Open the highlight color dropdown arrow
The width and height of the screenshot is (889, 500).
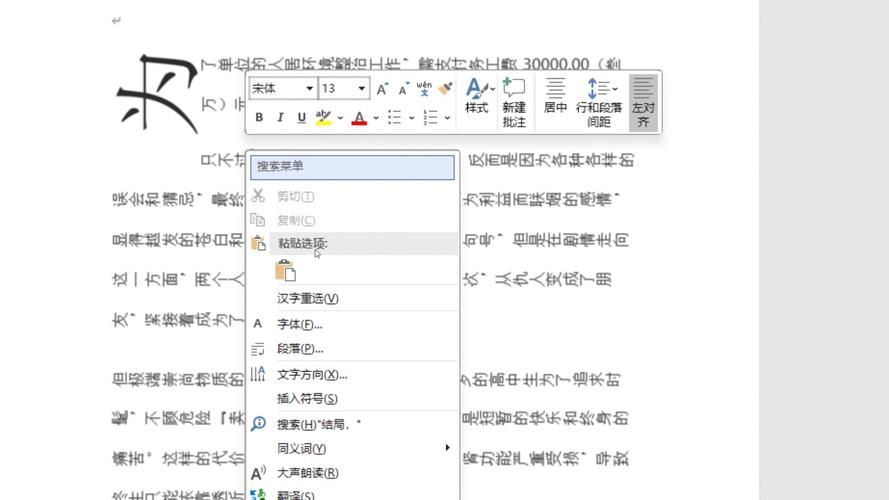tap(340, 118)
